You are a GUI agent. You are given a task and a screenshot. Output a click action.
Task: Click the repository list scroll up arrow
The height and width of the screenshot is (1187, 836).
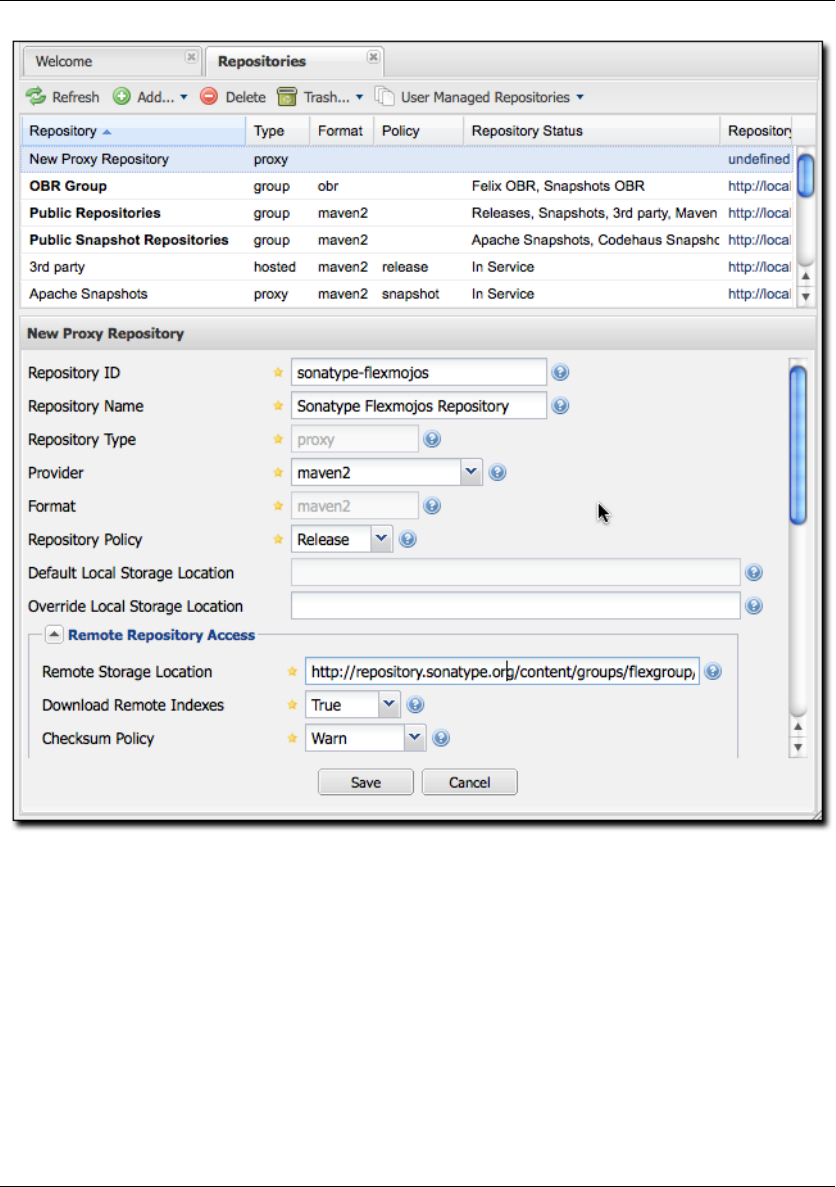[x=806, y=276]
